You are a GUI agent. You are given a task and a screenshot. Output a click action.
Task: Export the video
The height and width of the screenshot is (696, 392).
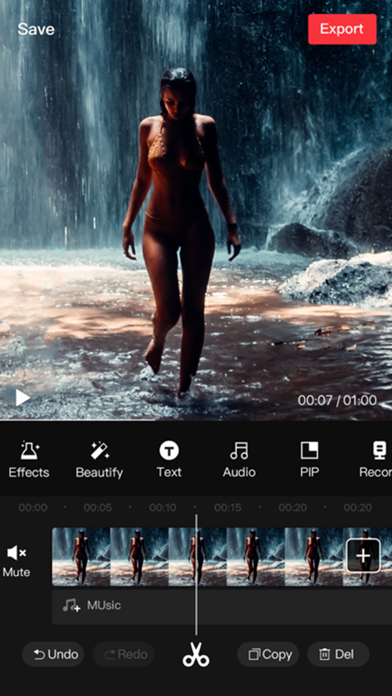[342, 29]
